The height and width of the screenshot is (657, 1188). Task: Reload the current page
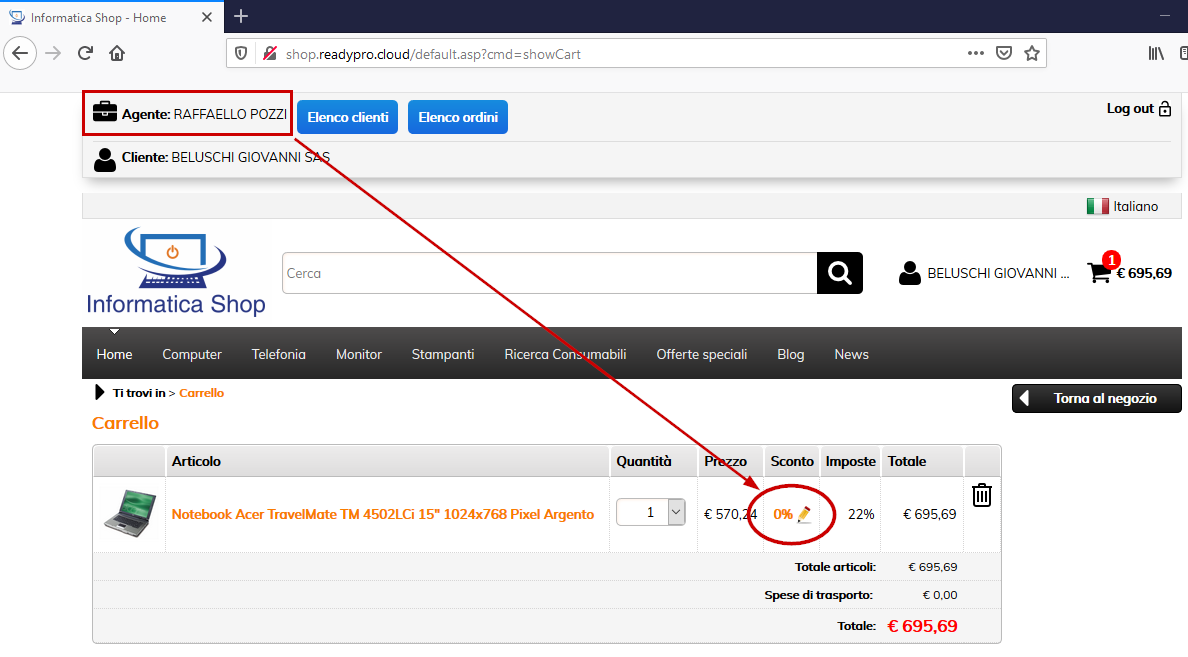tap(85, 53)
